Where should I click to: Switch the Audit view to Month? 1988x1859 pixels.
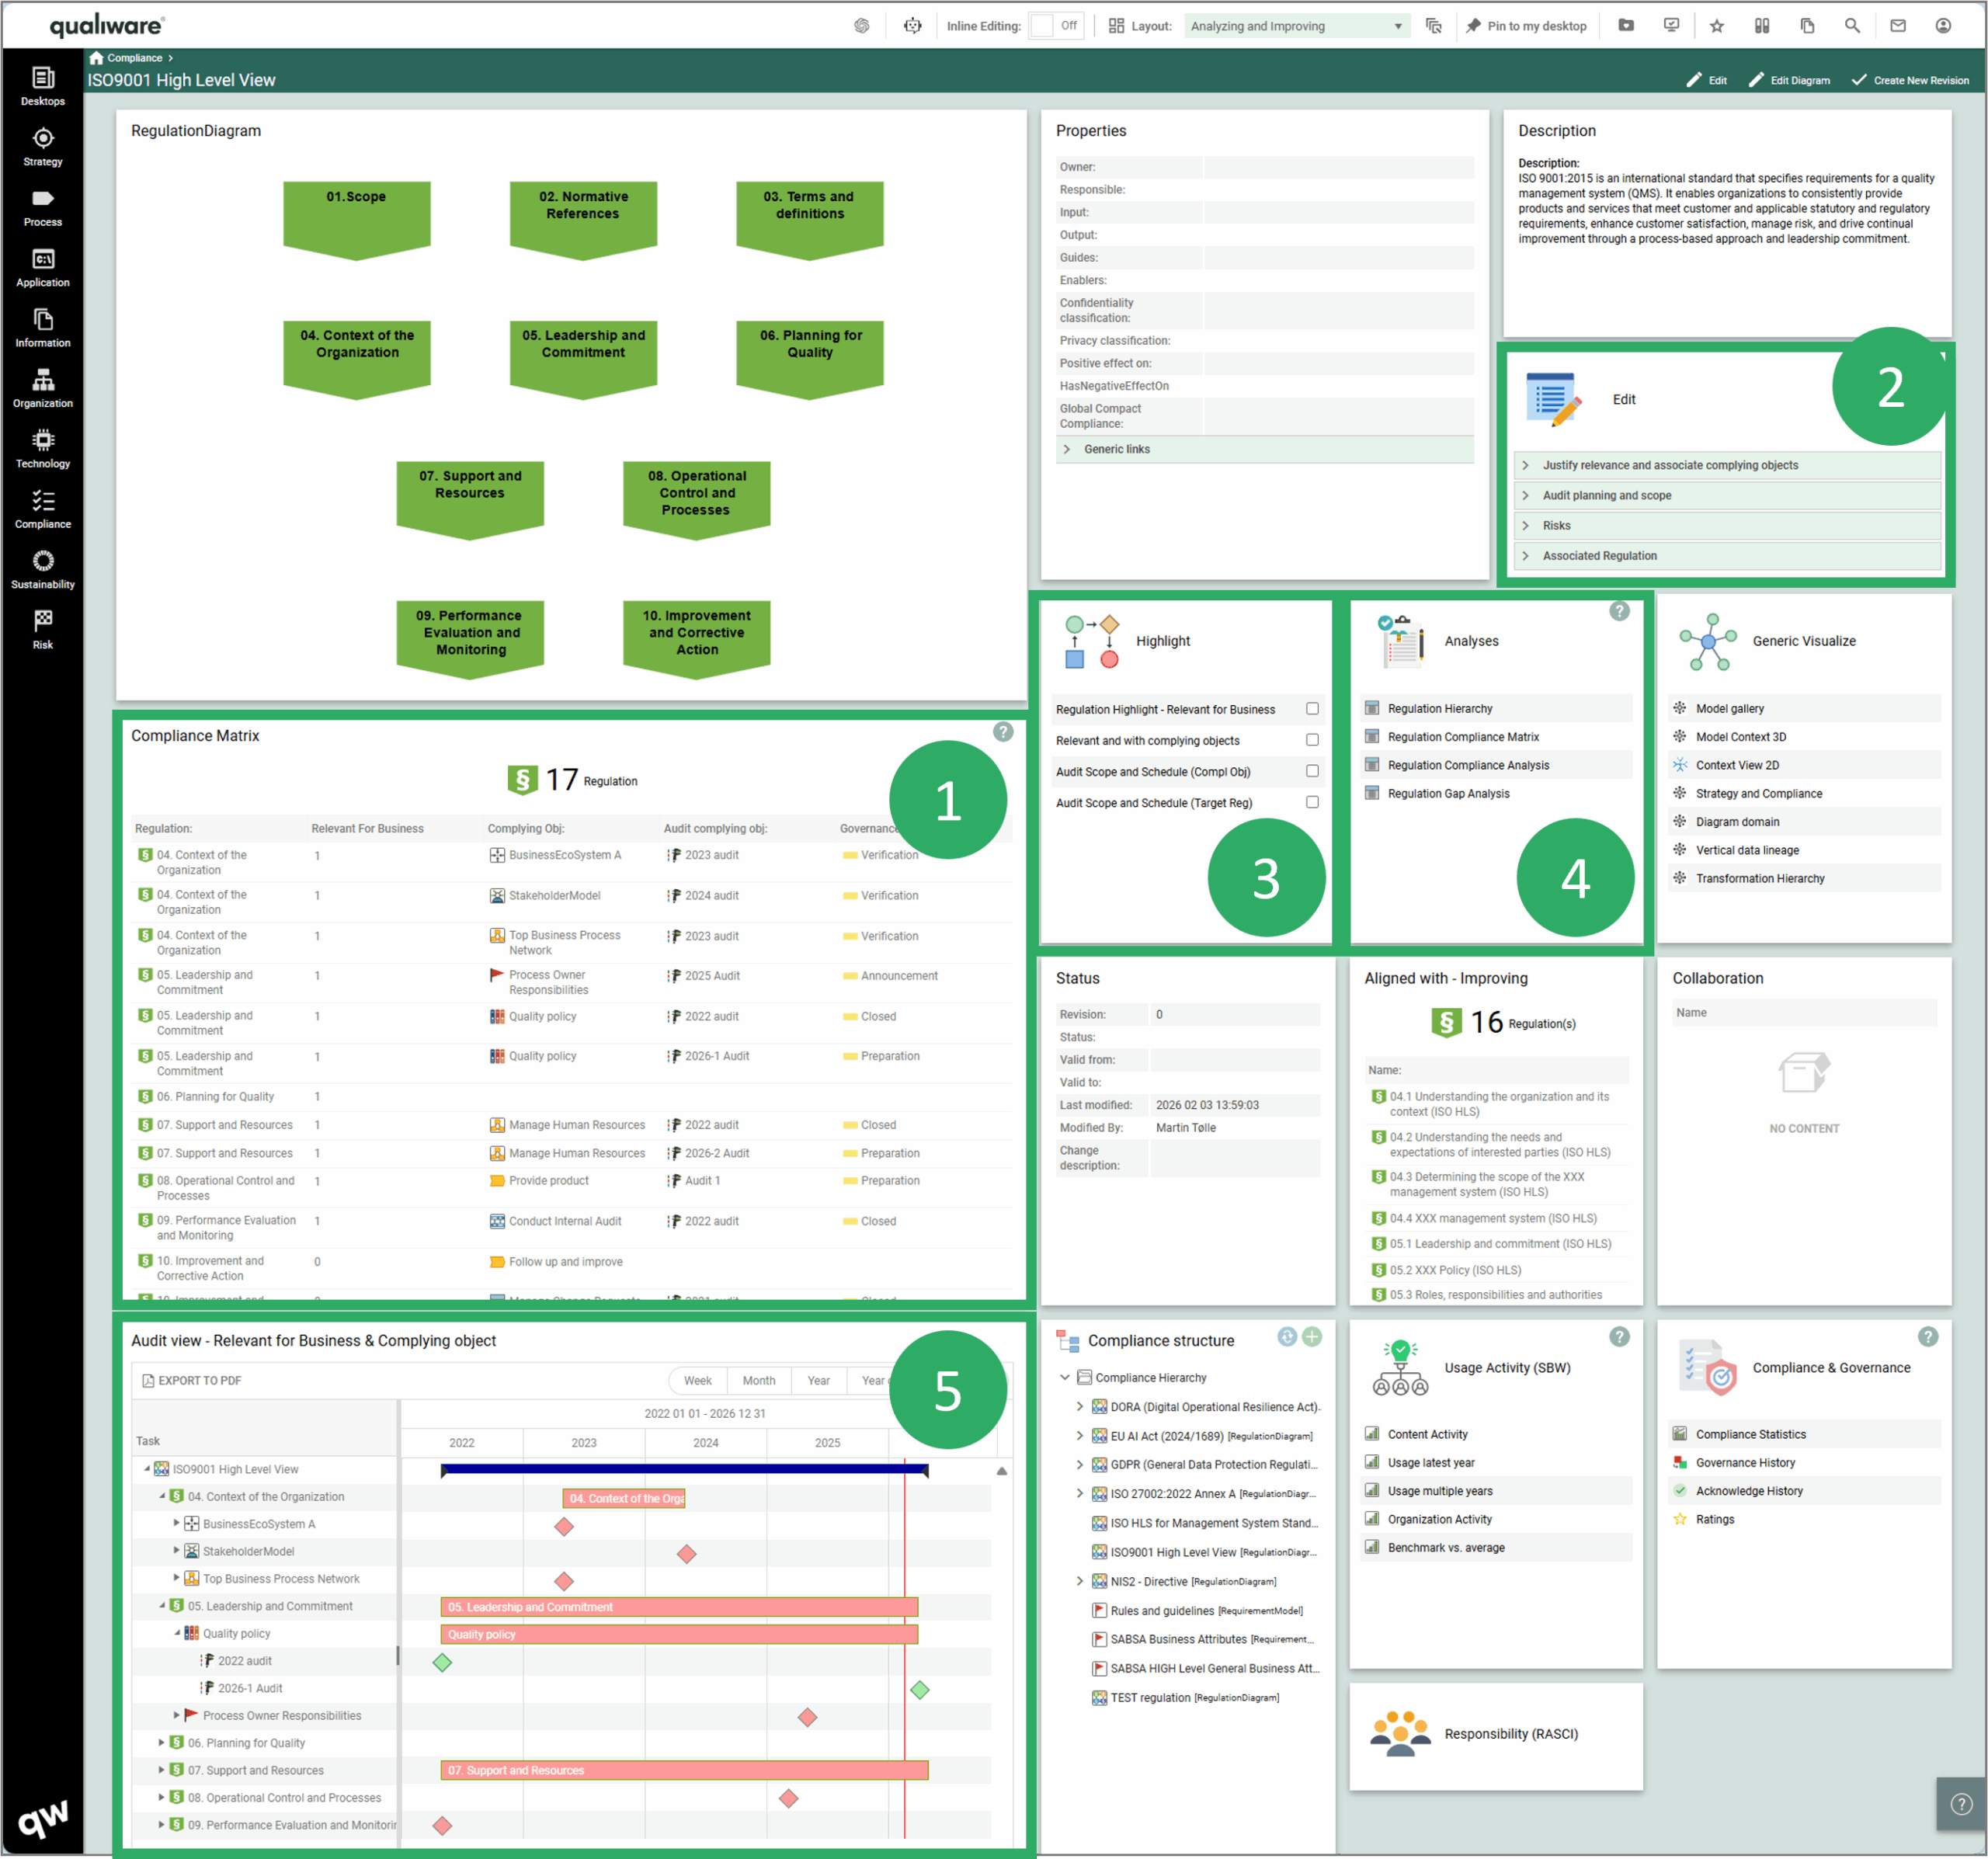pos(758,1380)
